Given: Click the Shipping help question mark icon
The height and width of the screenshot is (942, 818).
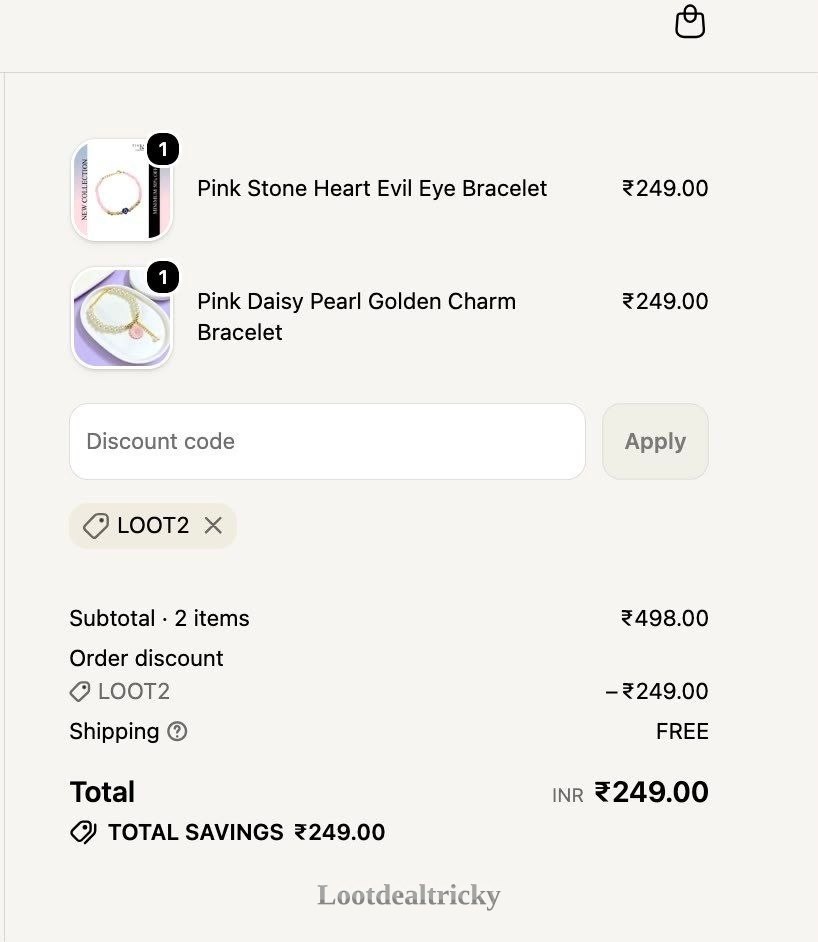Looking at the screenshot, I should tap(177, 731).
